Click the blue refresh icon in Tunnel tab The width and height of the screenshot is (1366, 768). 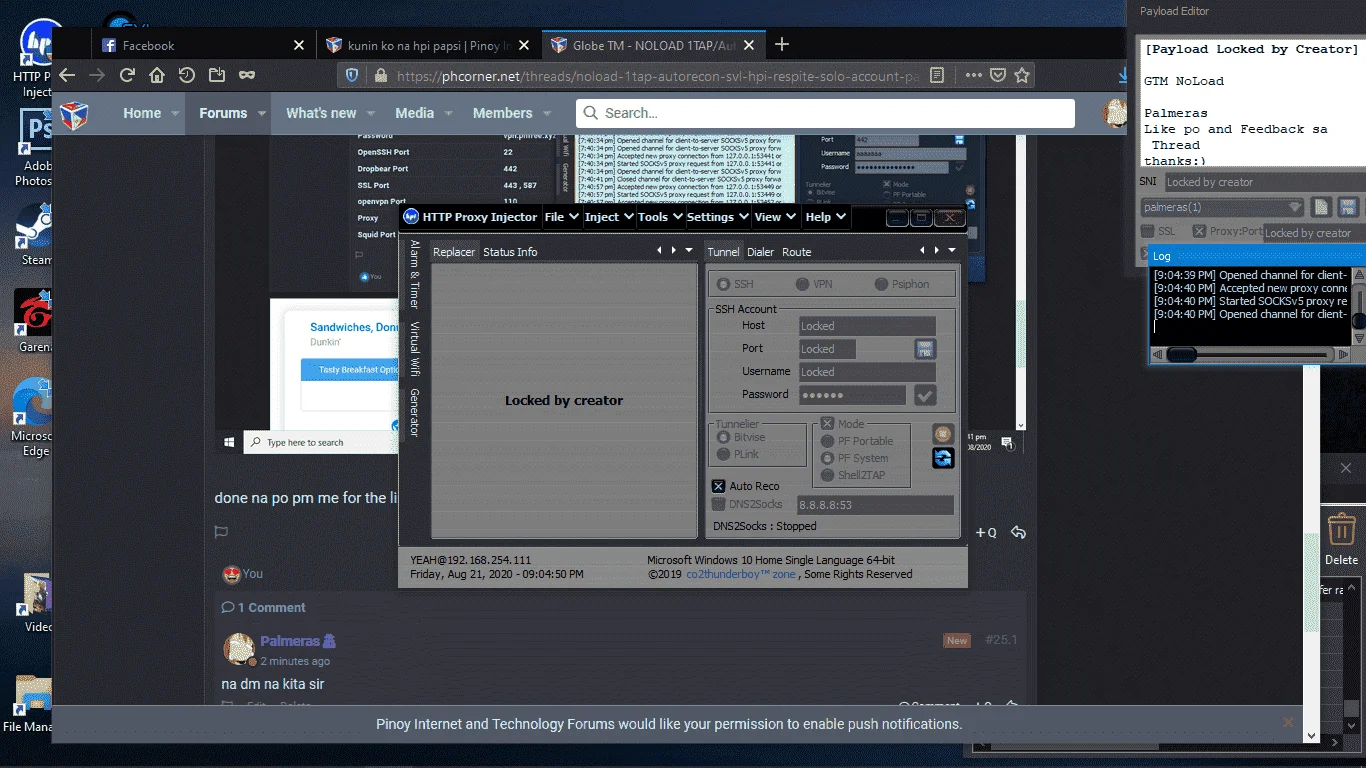(943, 458)
